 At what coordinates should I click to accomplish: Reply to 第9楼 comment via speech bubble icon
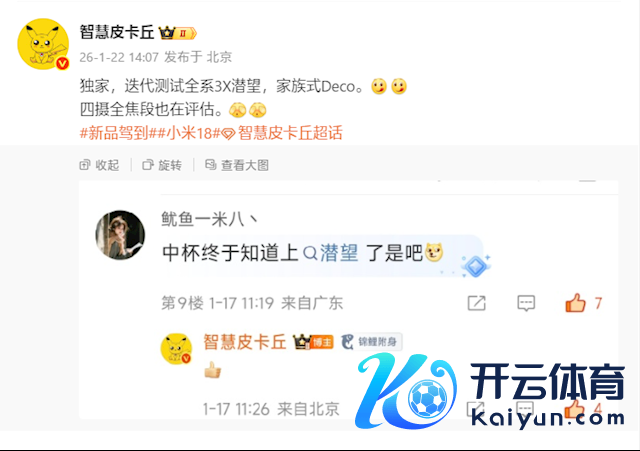tap(526, 303)
